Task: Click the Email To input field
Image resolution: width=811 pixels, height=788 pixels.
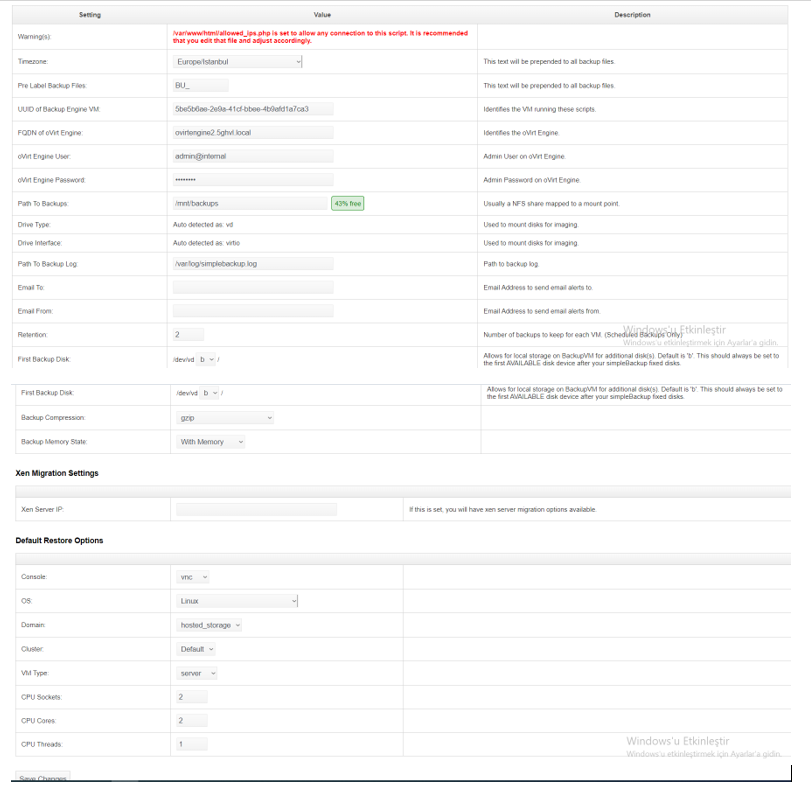Action: (x=252, y=287)
